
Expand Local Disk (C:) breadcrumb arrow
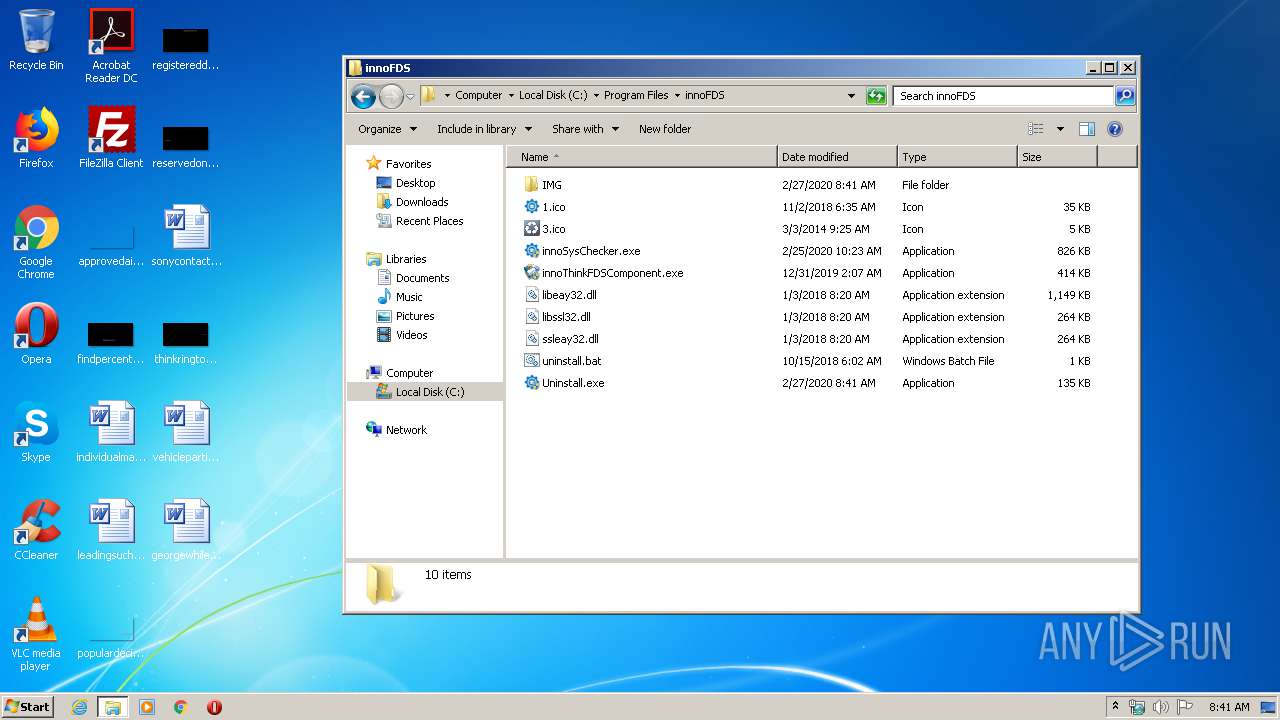[x=596, y=96]
